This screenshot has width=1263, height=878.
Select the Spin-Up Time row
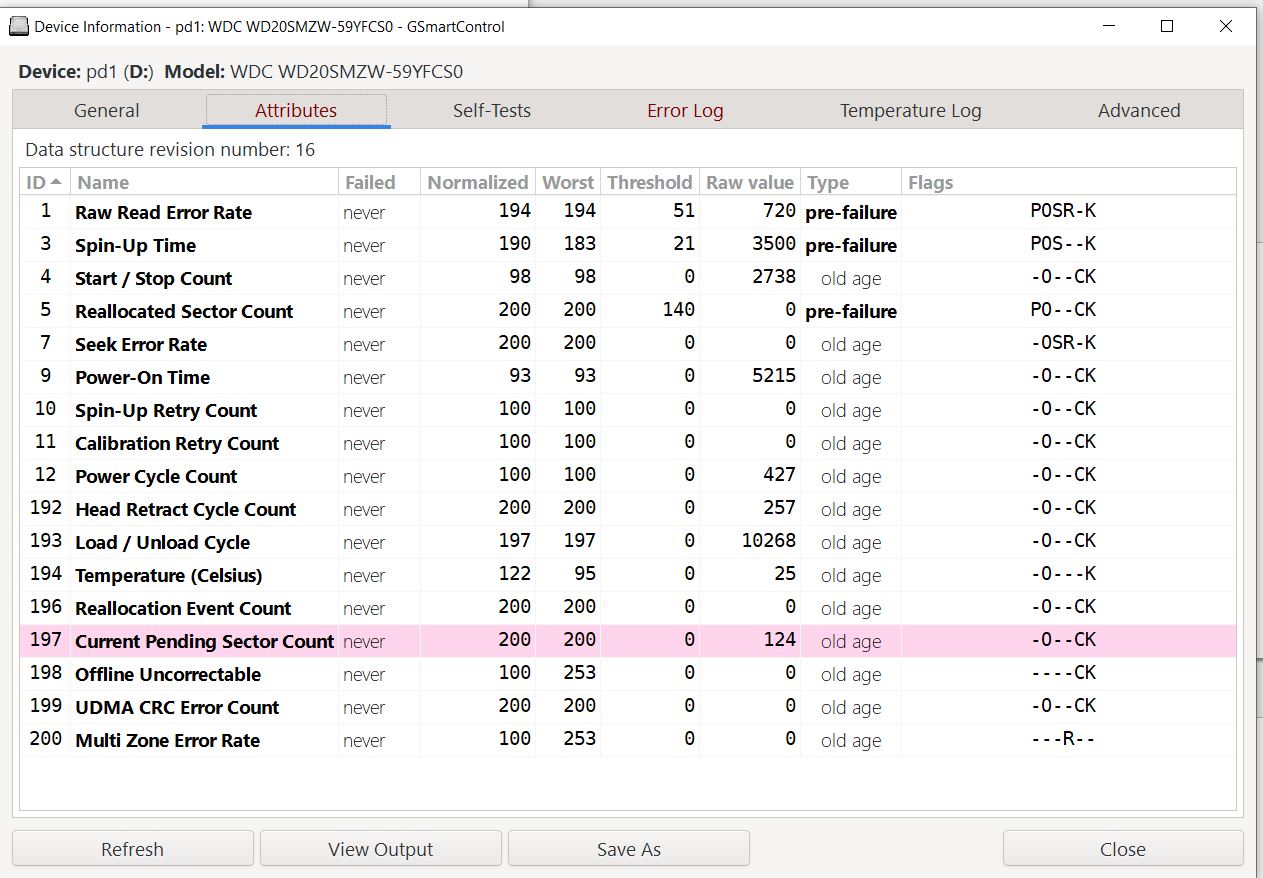(628, 245)
